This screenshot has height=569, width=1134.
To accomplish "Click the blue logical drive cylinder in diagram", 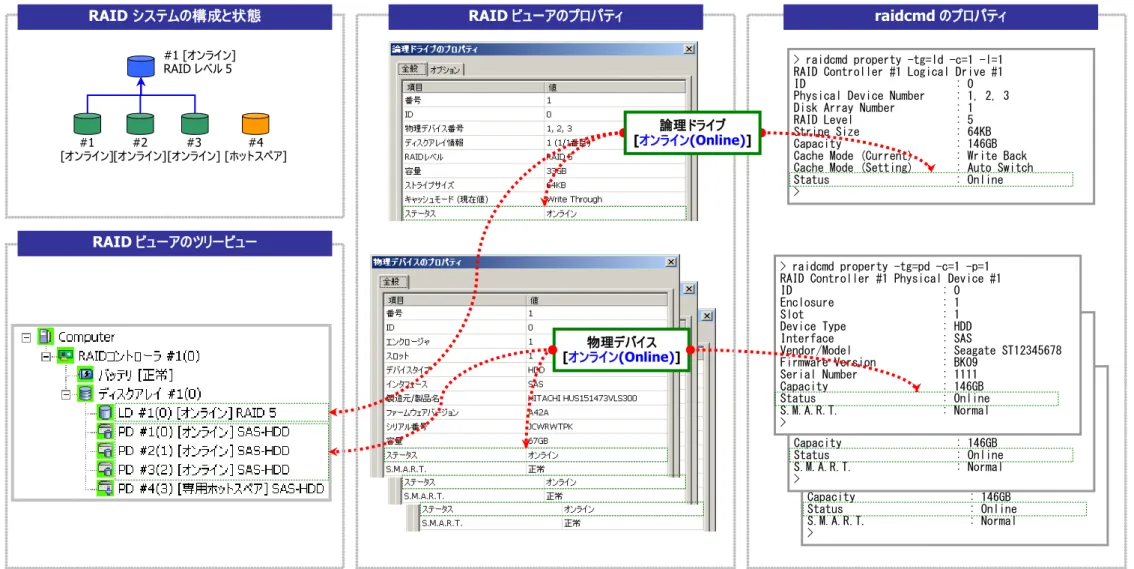I will (x=141, y=66).
